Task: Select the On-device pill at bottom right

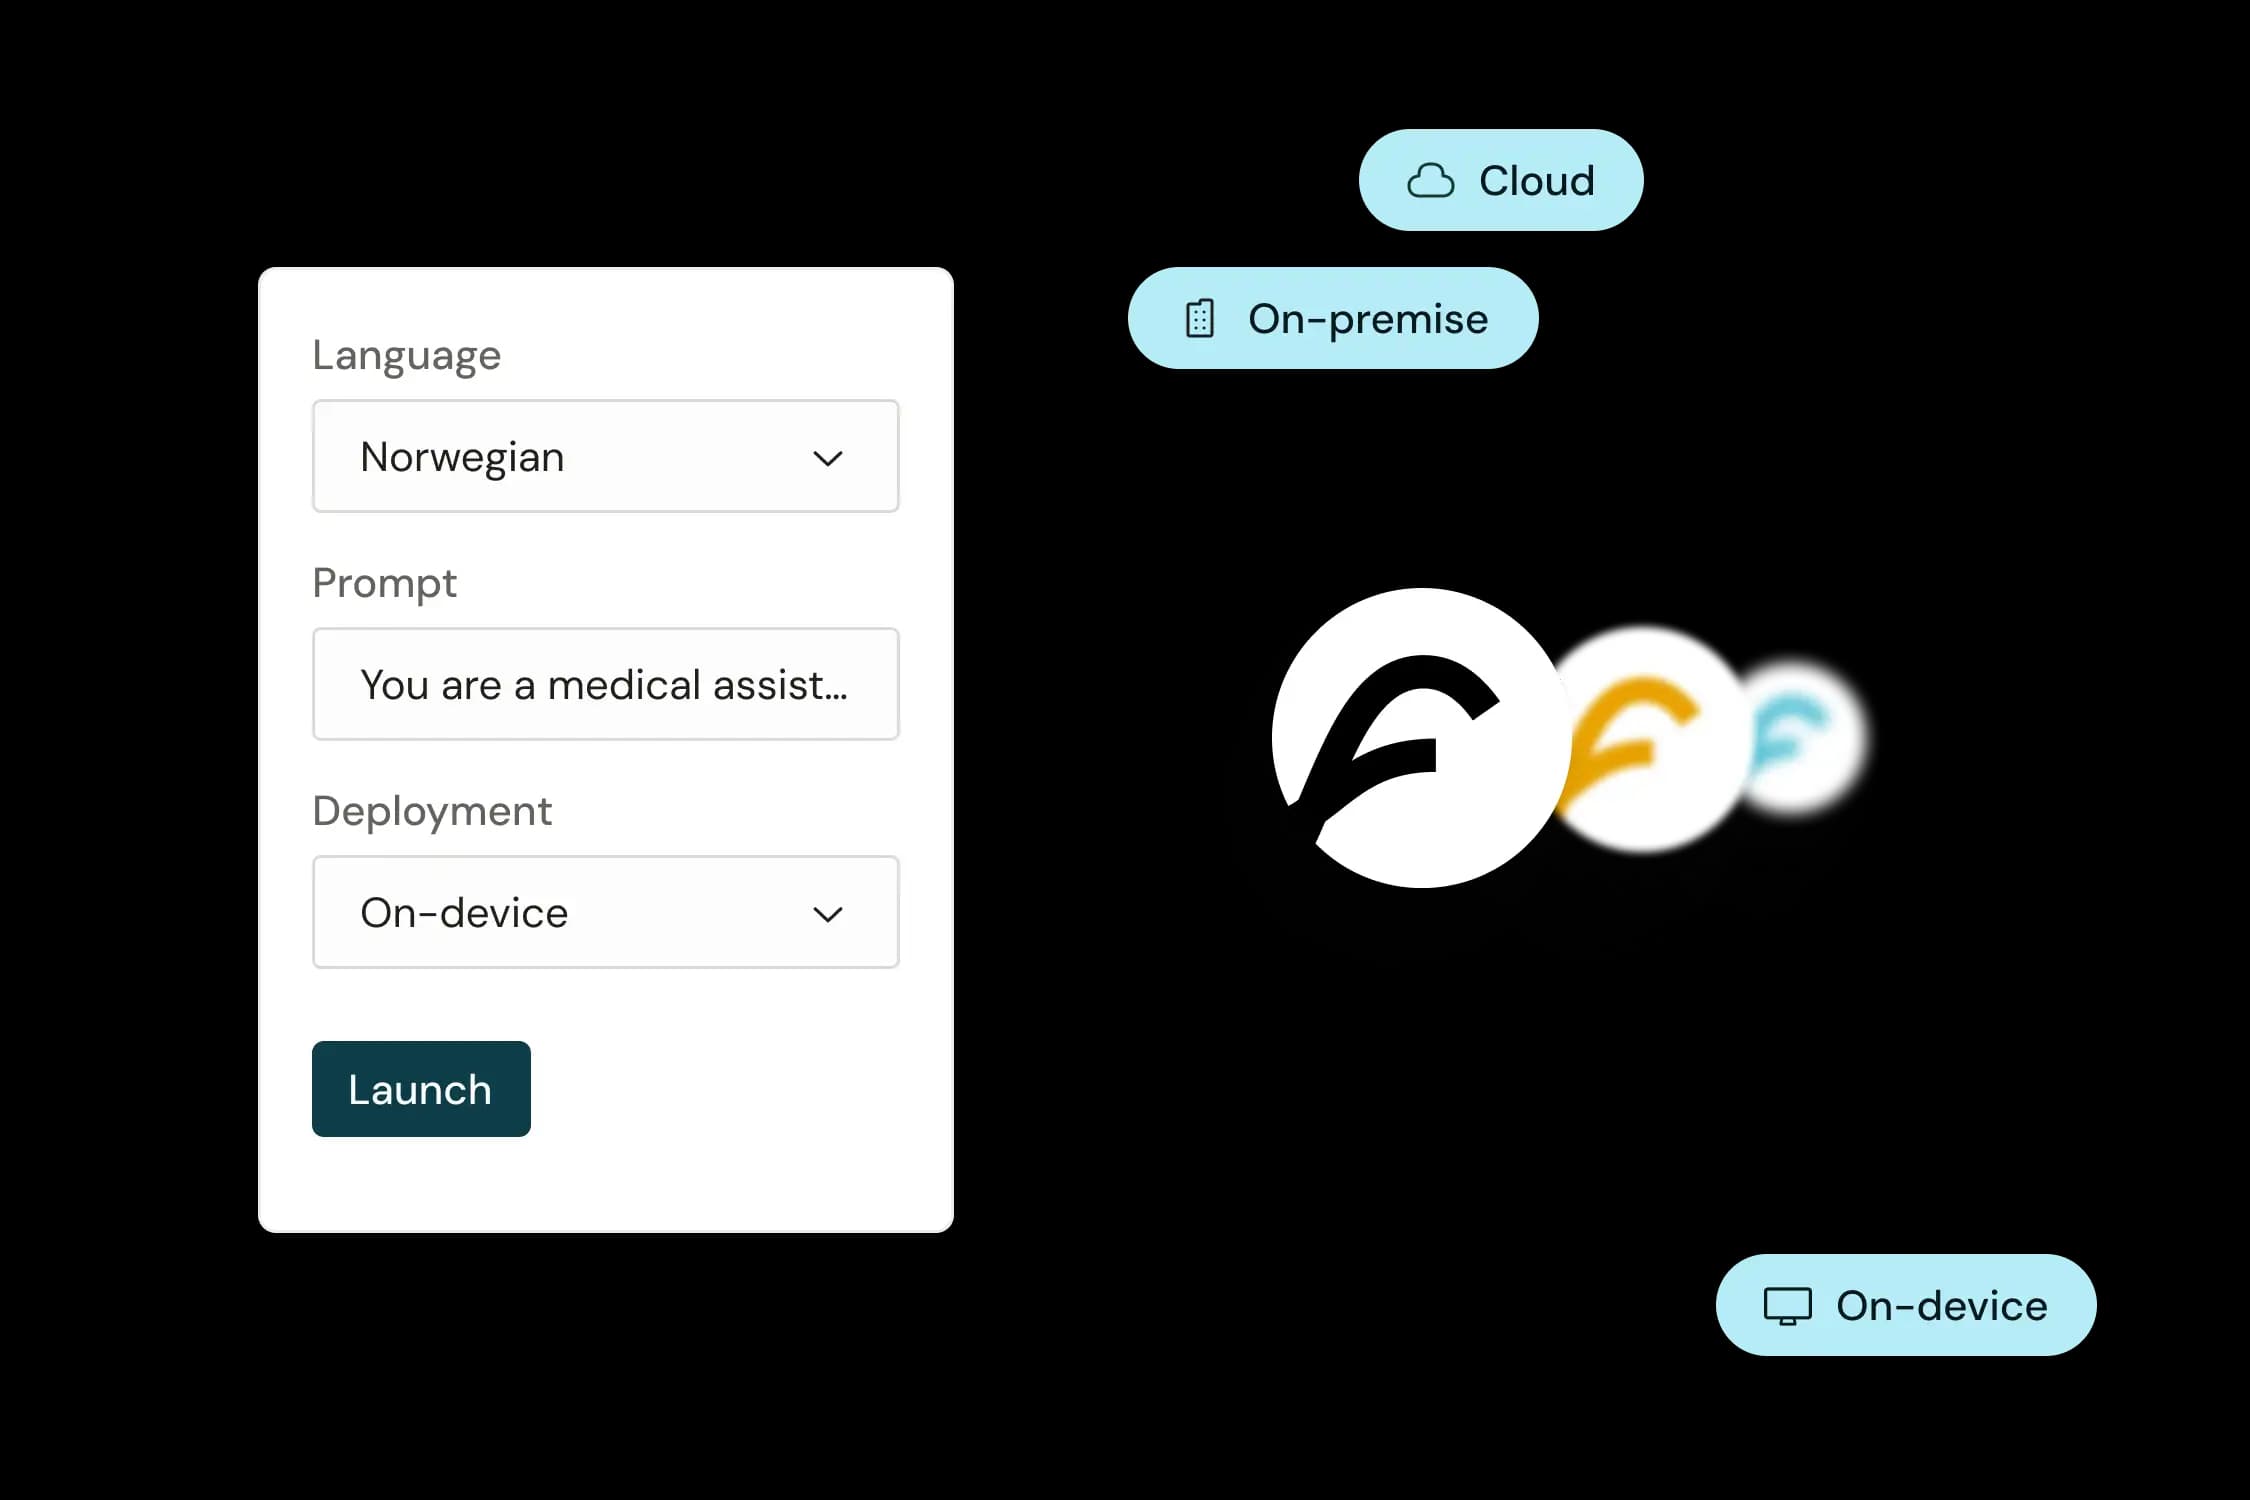Action: [1906, 1305]
